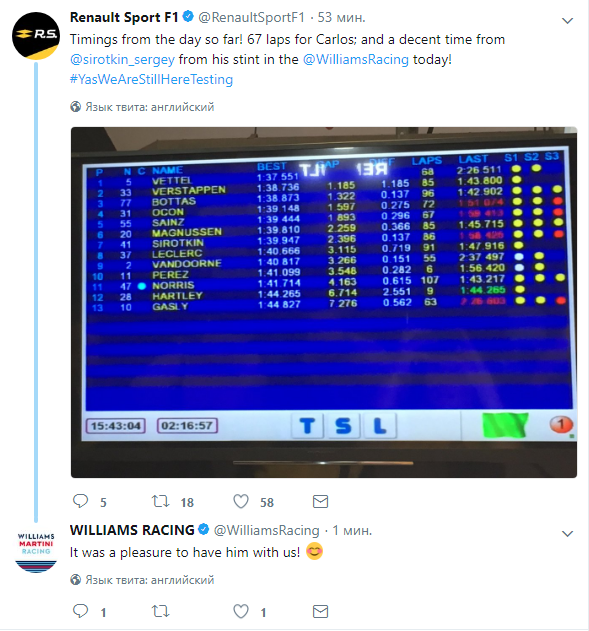Image resolution: width=589 pixels, height=631 pixels.
Task: Like the Renault Sport F1 tweet
Action: (x=241, y=501)
